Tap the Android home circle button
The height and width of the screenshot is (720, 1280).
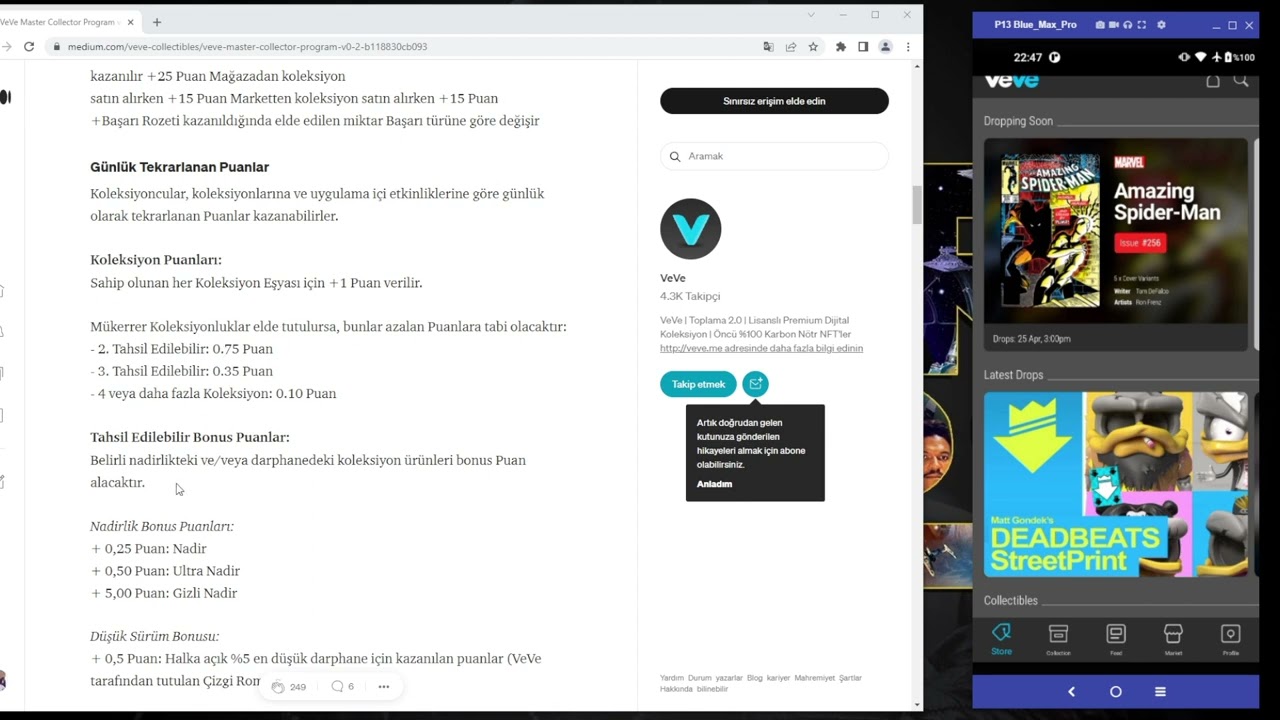[x=1116, y=691]
